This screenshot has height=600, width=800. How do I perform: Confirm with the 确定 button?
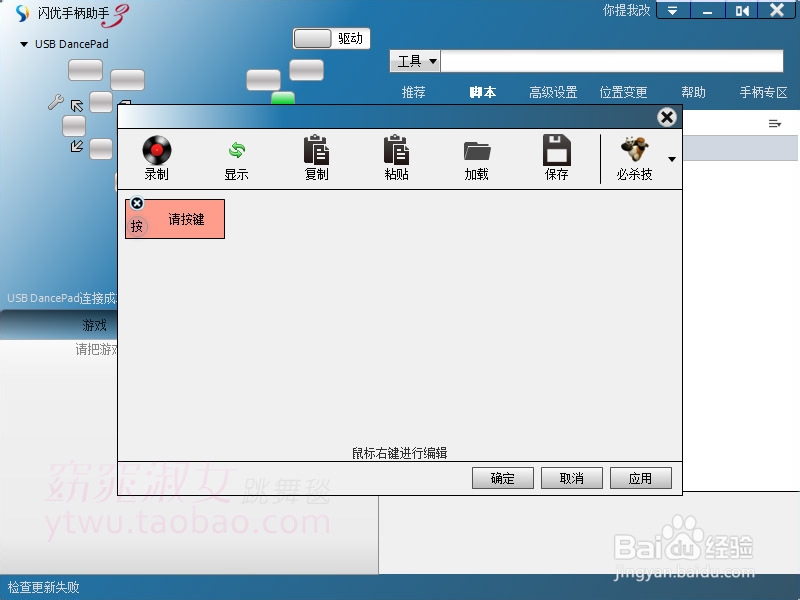pos(502,478)
